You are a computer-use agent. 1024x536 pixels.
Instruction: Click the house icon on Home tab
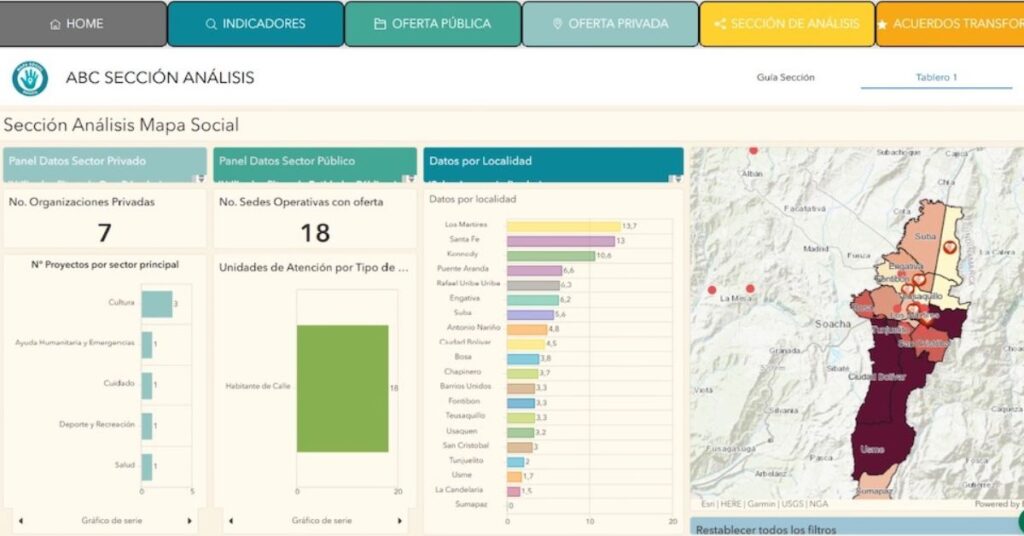55,24
